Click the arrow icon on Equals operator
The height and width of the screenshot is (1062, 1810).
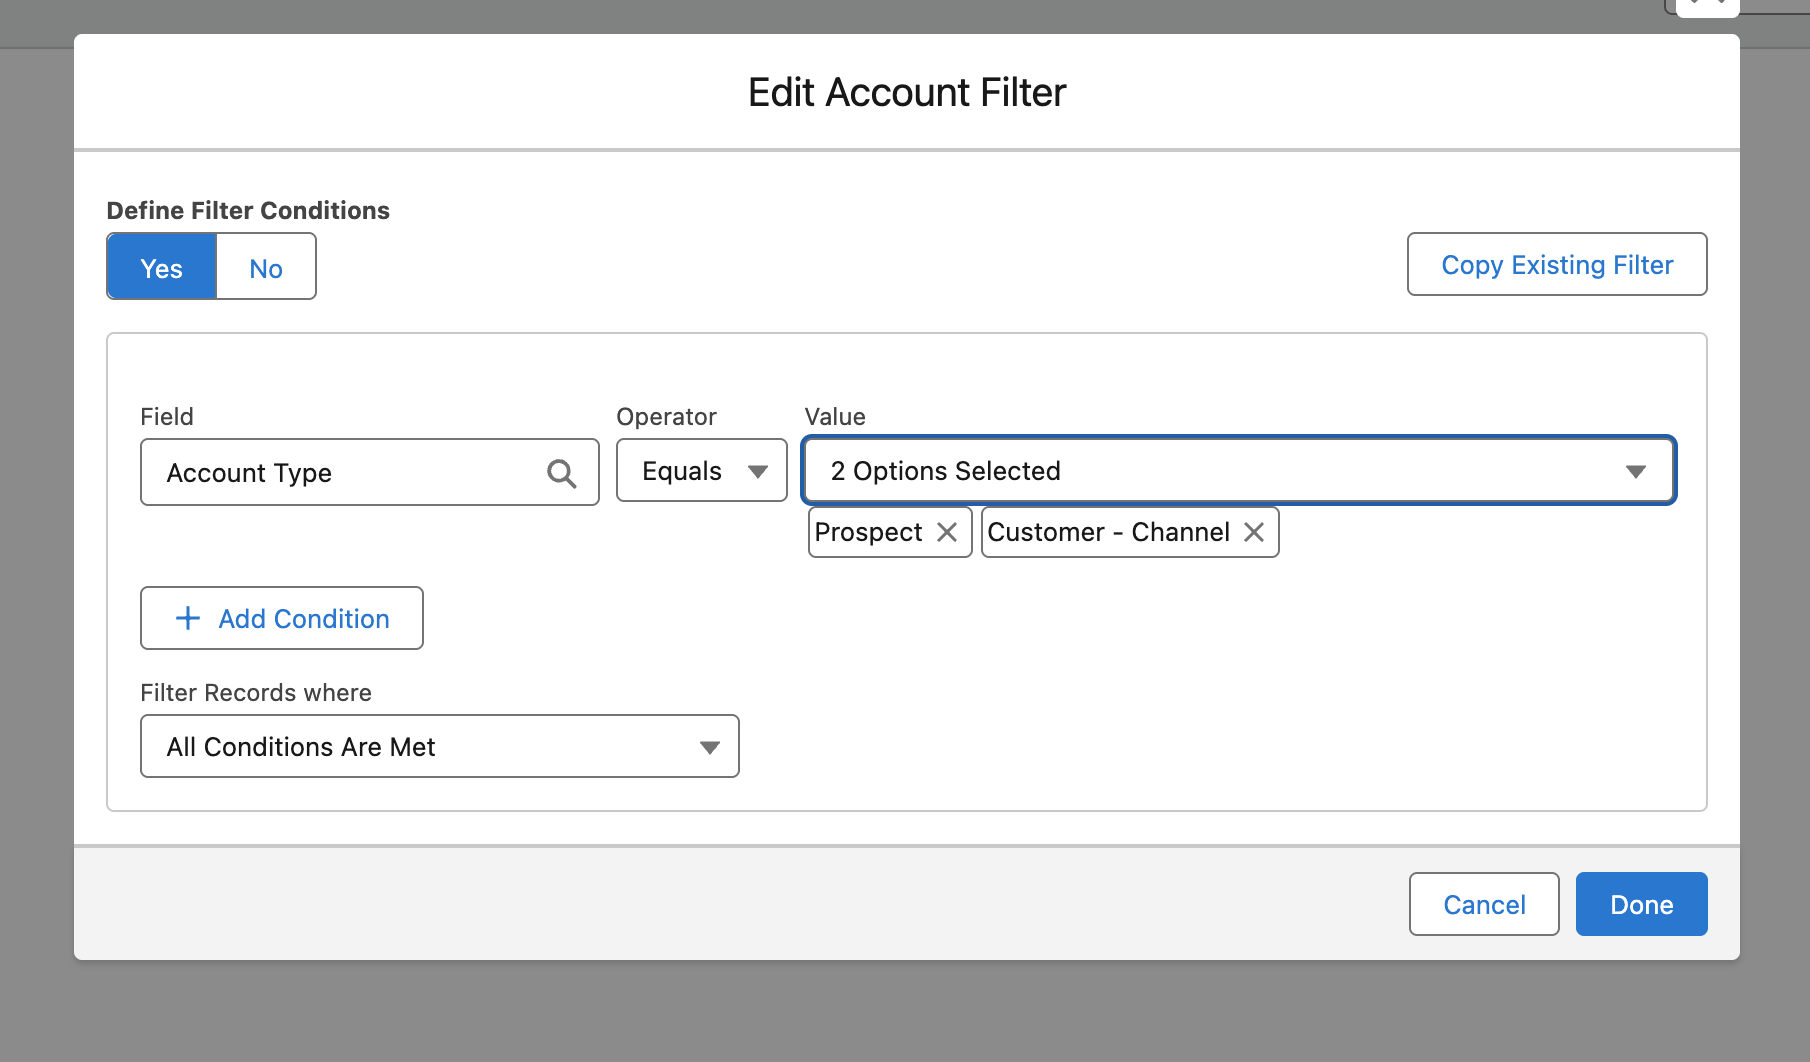coord(758,472)
